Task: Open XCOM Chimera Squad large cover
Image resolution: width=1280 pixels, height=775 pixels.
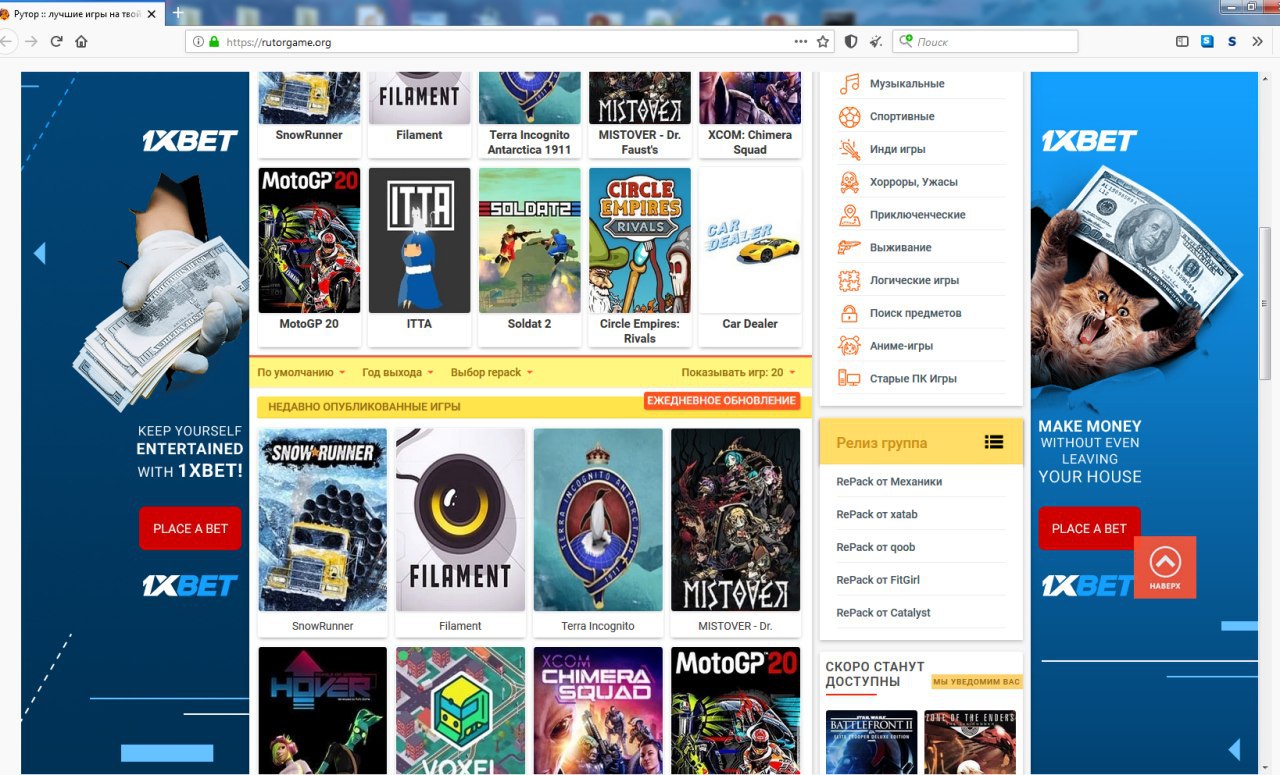Action: pos(598,711)
